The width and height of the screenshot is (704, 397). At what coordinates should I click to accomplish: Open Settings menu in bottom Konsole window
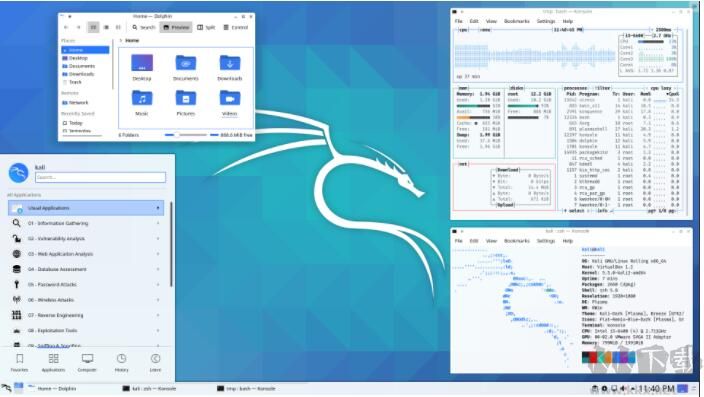click(x=546, y=241)
